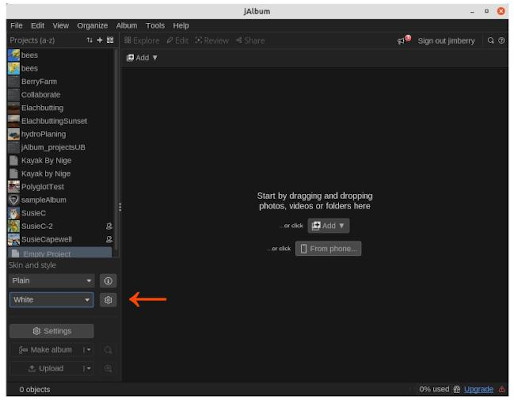Select the BerryFarm project
Screen dimensions: 514x400
pyautogui.click(x=60, y=82)
